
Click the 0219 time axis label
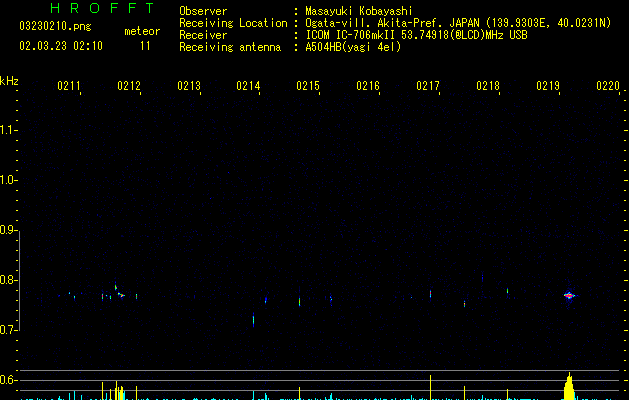[548, 86]
